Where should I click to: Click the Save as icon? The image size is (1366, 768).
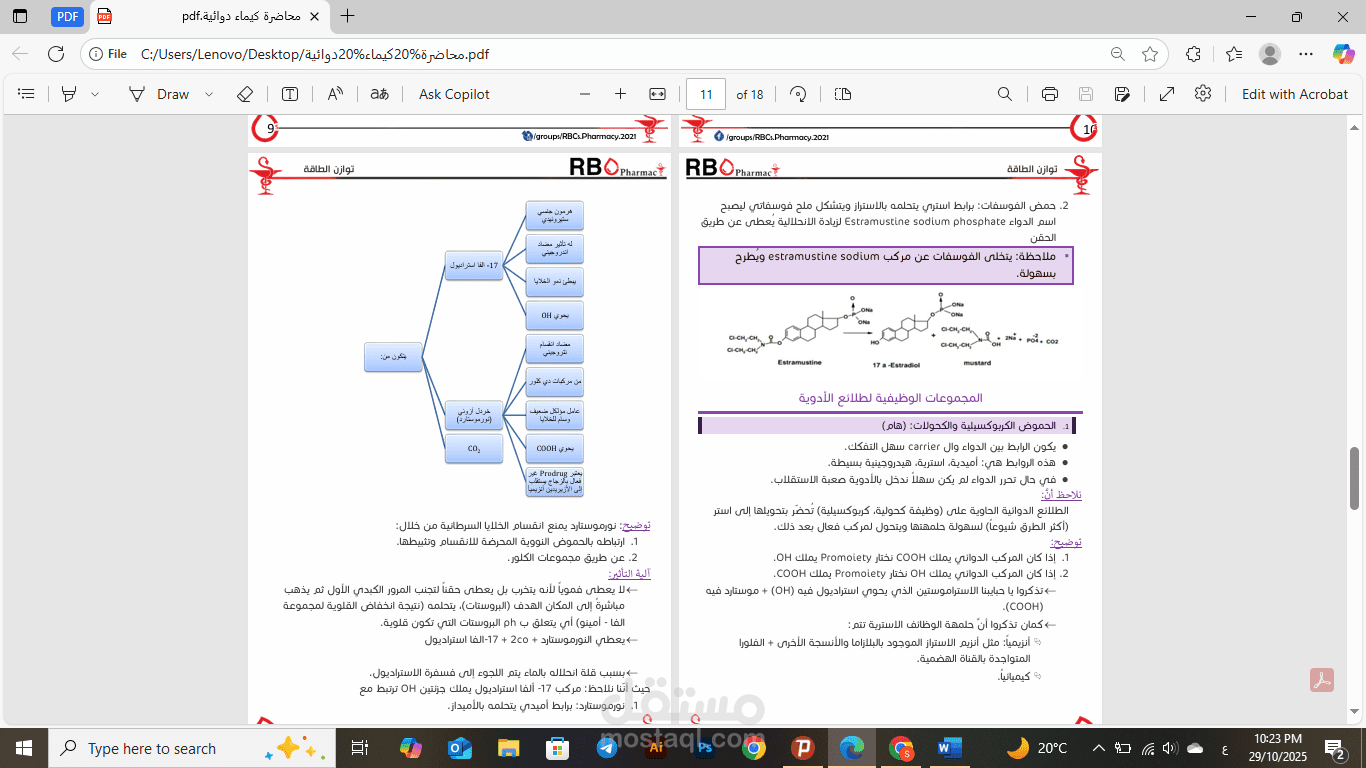click(1122, 94)
